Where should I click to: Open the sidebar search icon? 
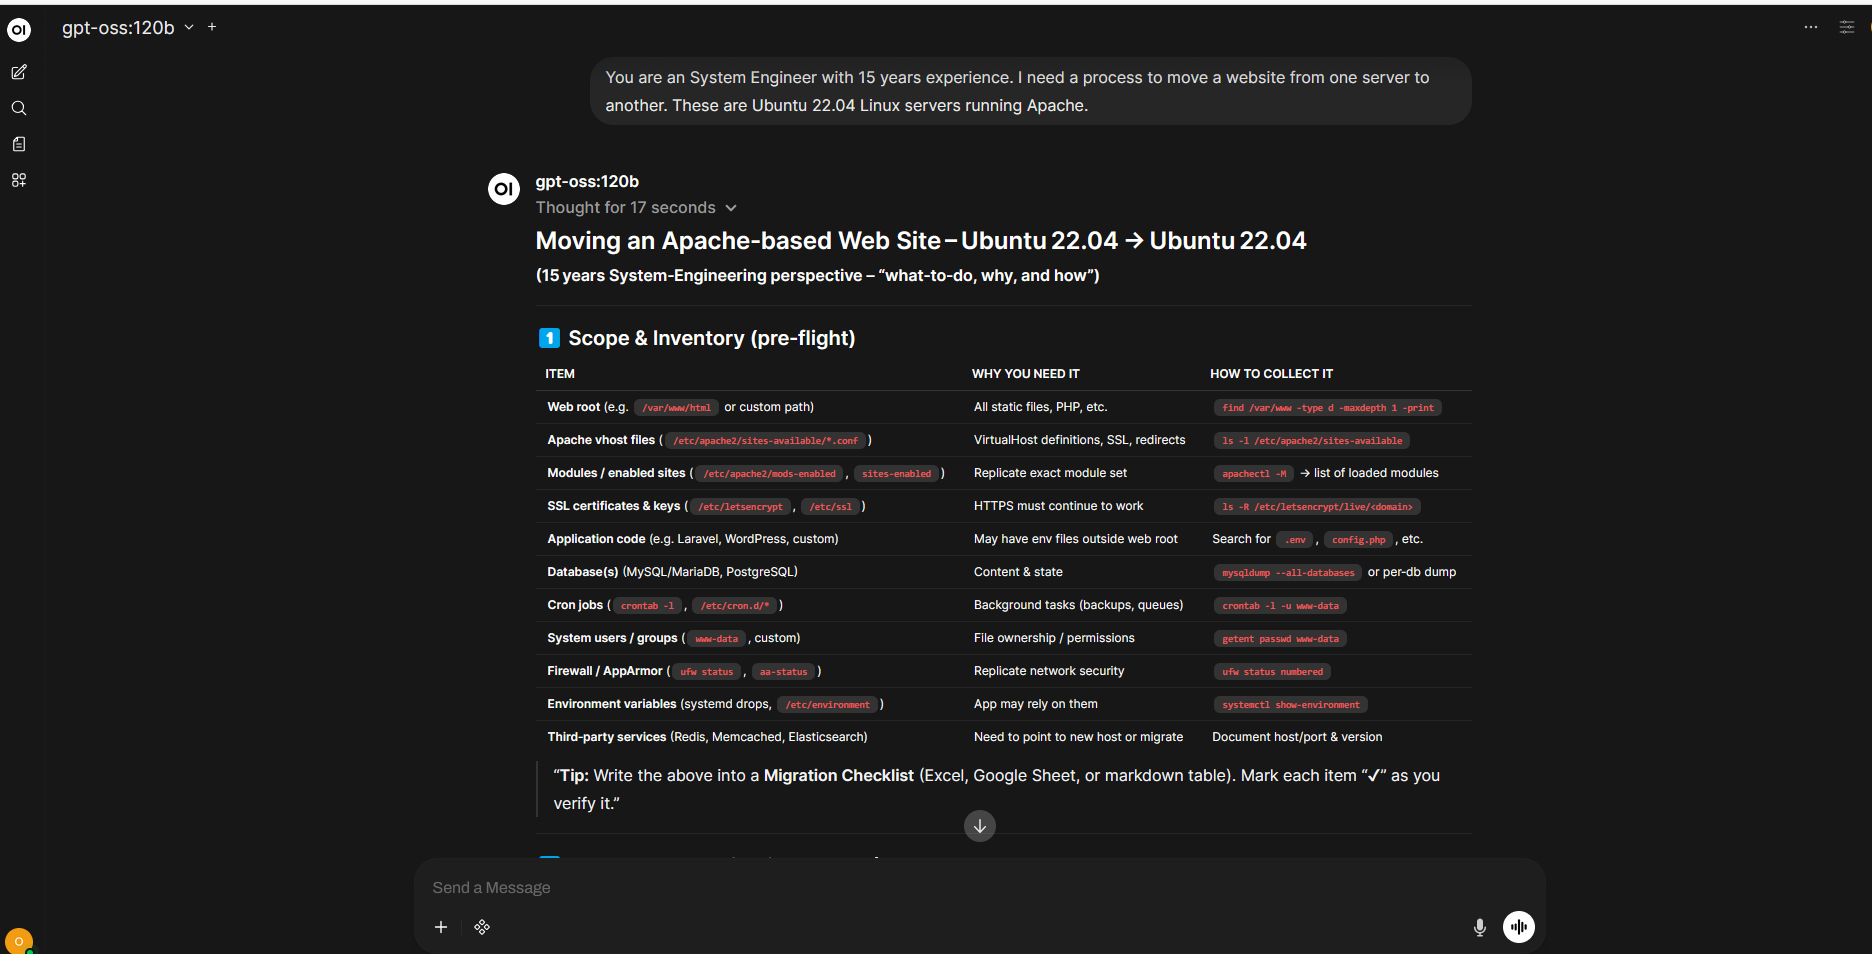tap(19, 108)
